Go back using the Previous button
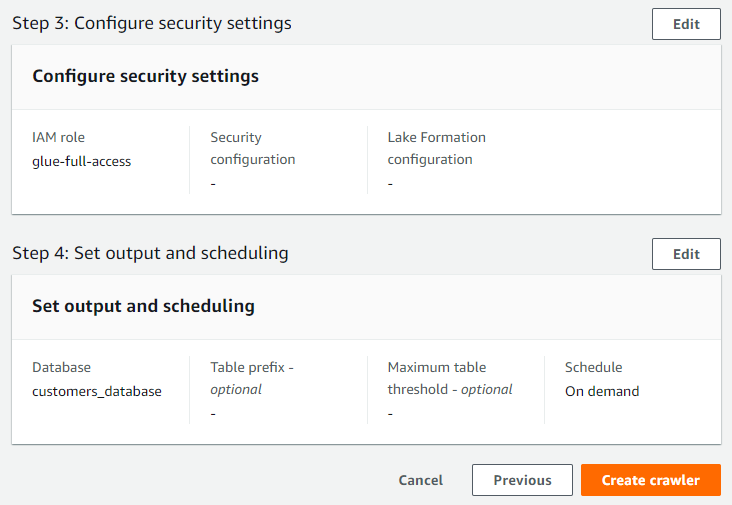Screen dimensions: 732x505 [x=522, y=480]
